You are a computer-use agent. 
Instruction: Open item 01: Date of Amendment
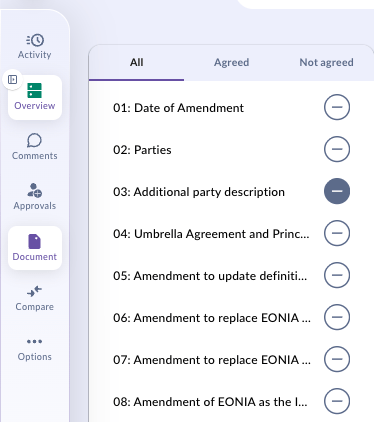[x=178, y=108]
